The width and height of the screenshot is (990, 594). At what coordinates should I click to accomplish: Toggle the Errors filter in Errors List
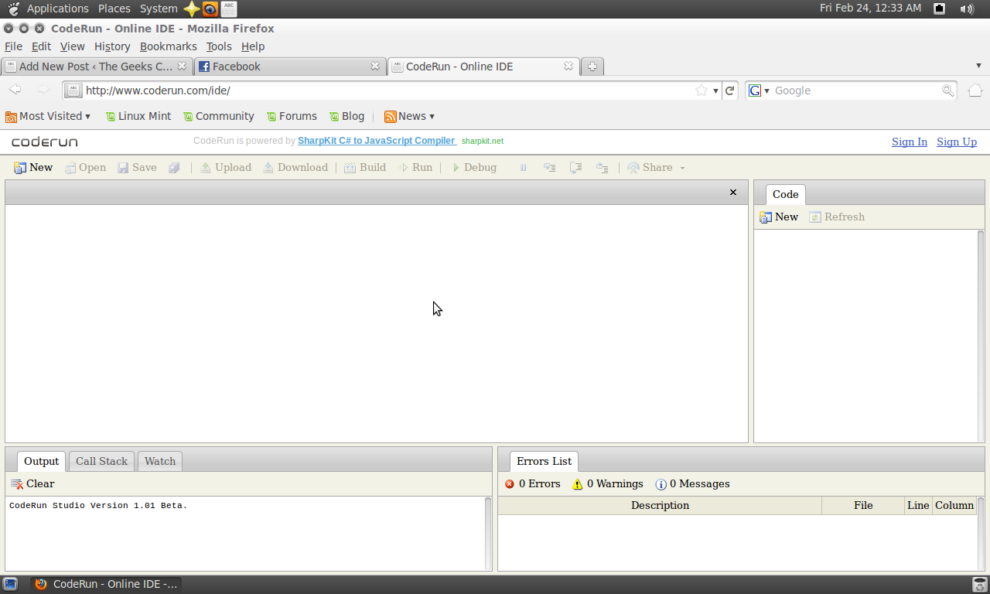coord(533,484)
